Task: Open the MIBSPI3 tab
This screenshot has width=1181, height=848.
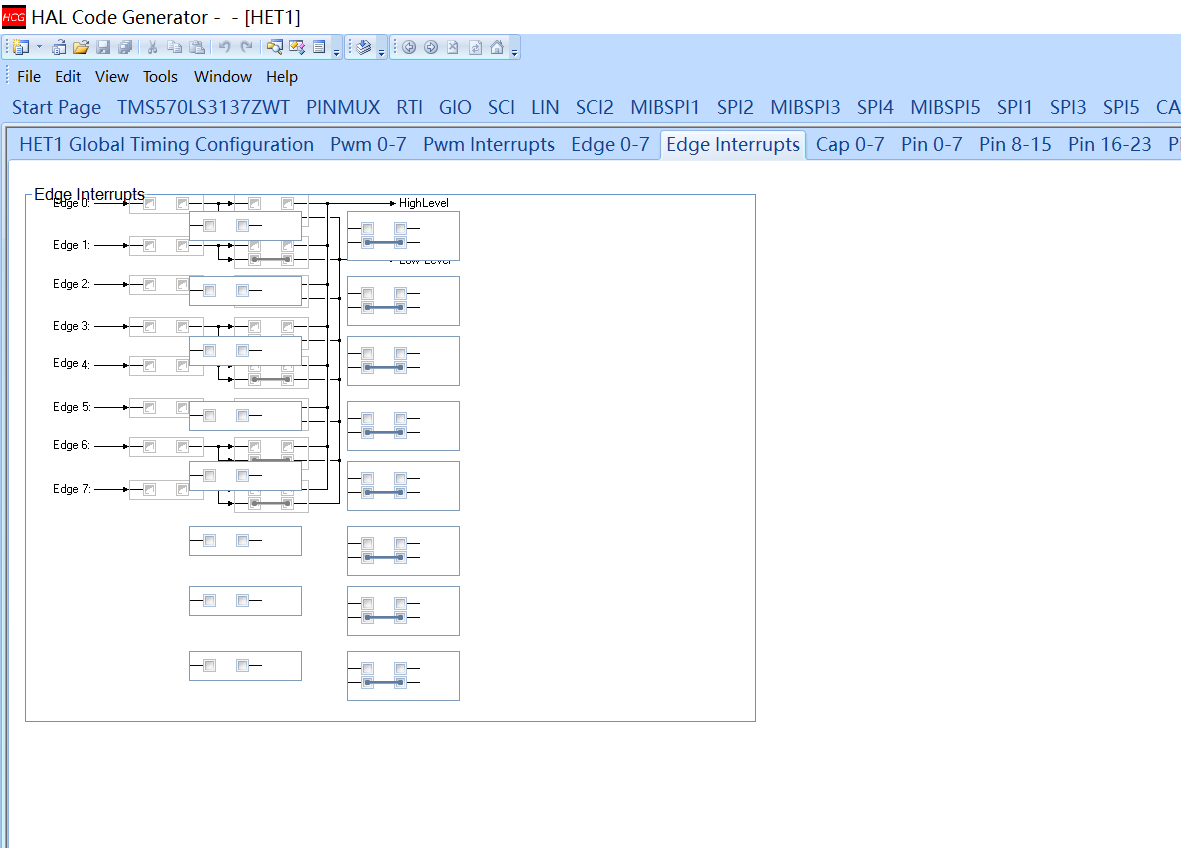Action: (805, 107)
